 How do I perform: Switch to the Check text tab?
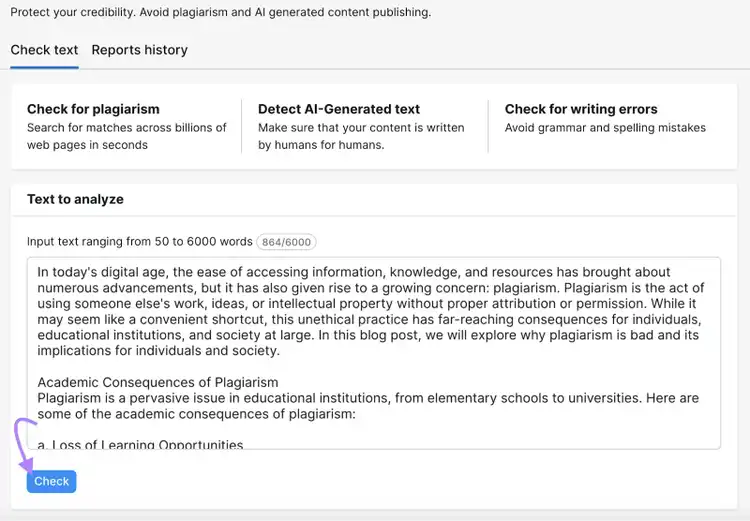pos(44,50)
